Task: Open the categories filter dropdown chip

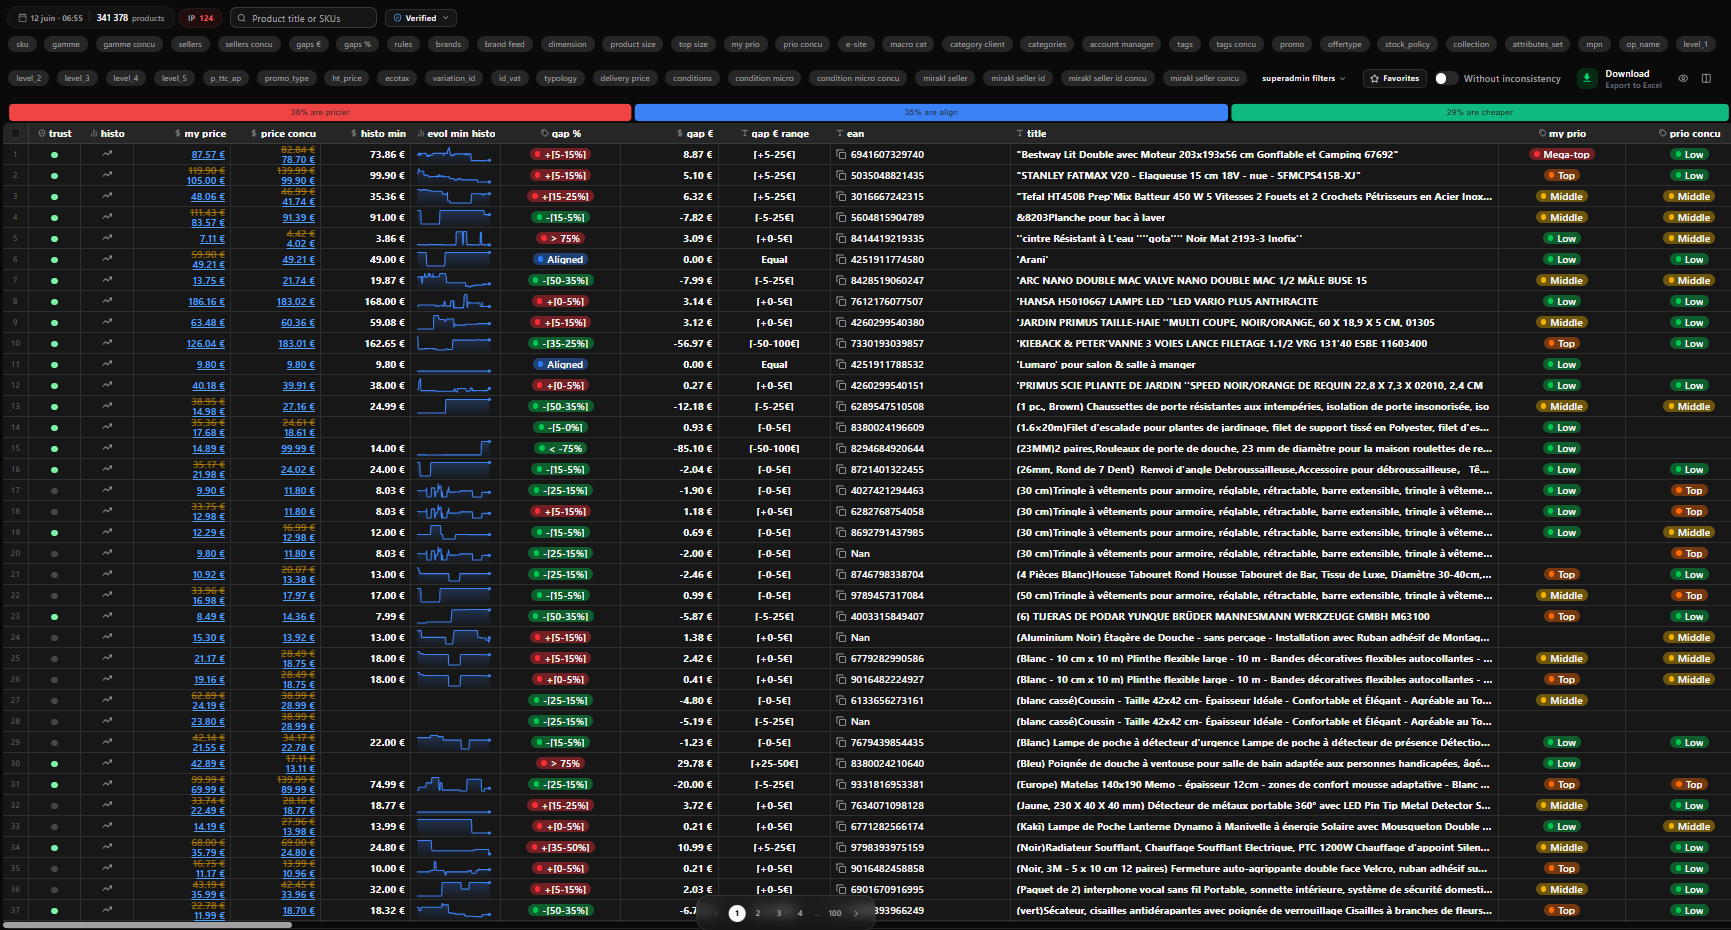Action: [1047, 44]
